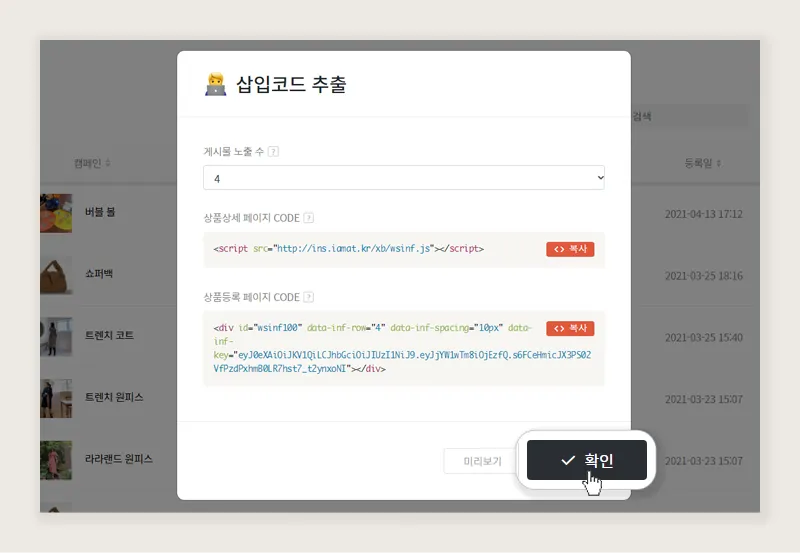Click the 확인 confirm button
The width and height of the screenshot is (800, 553).
(587, 460)
